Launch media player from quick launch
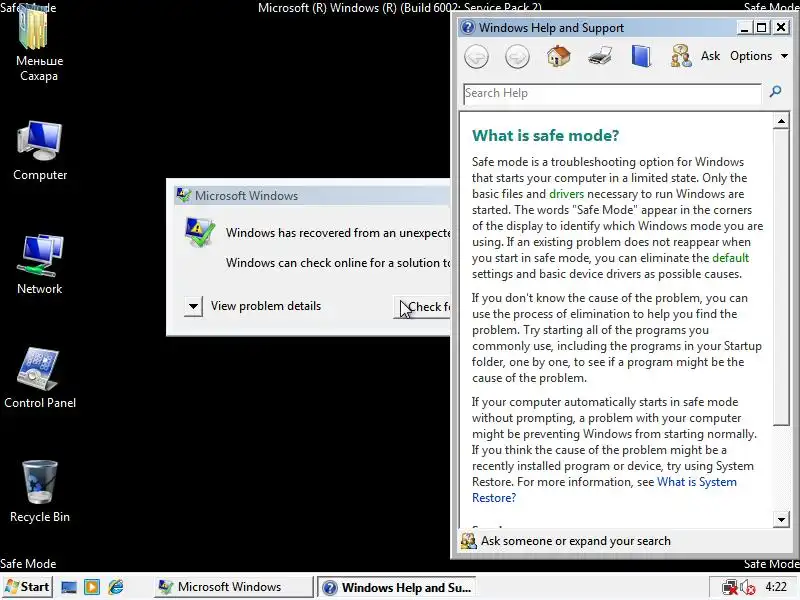The image size is (800, 600). tap(92, 587)
